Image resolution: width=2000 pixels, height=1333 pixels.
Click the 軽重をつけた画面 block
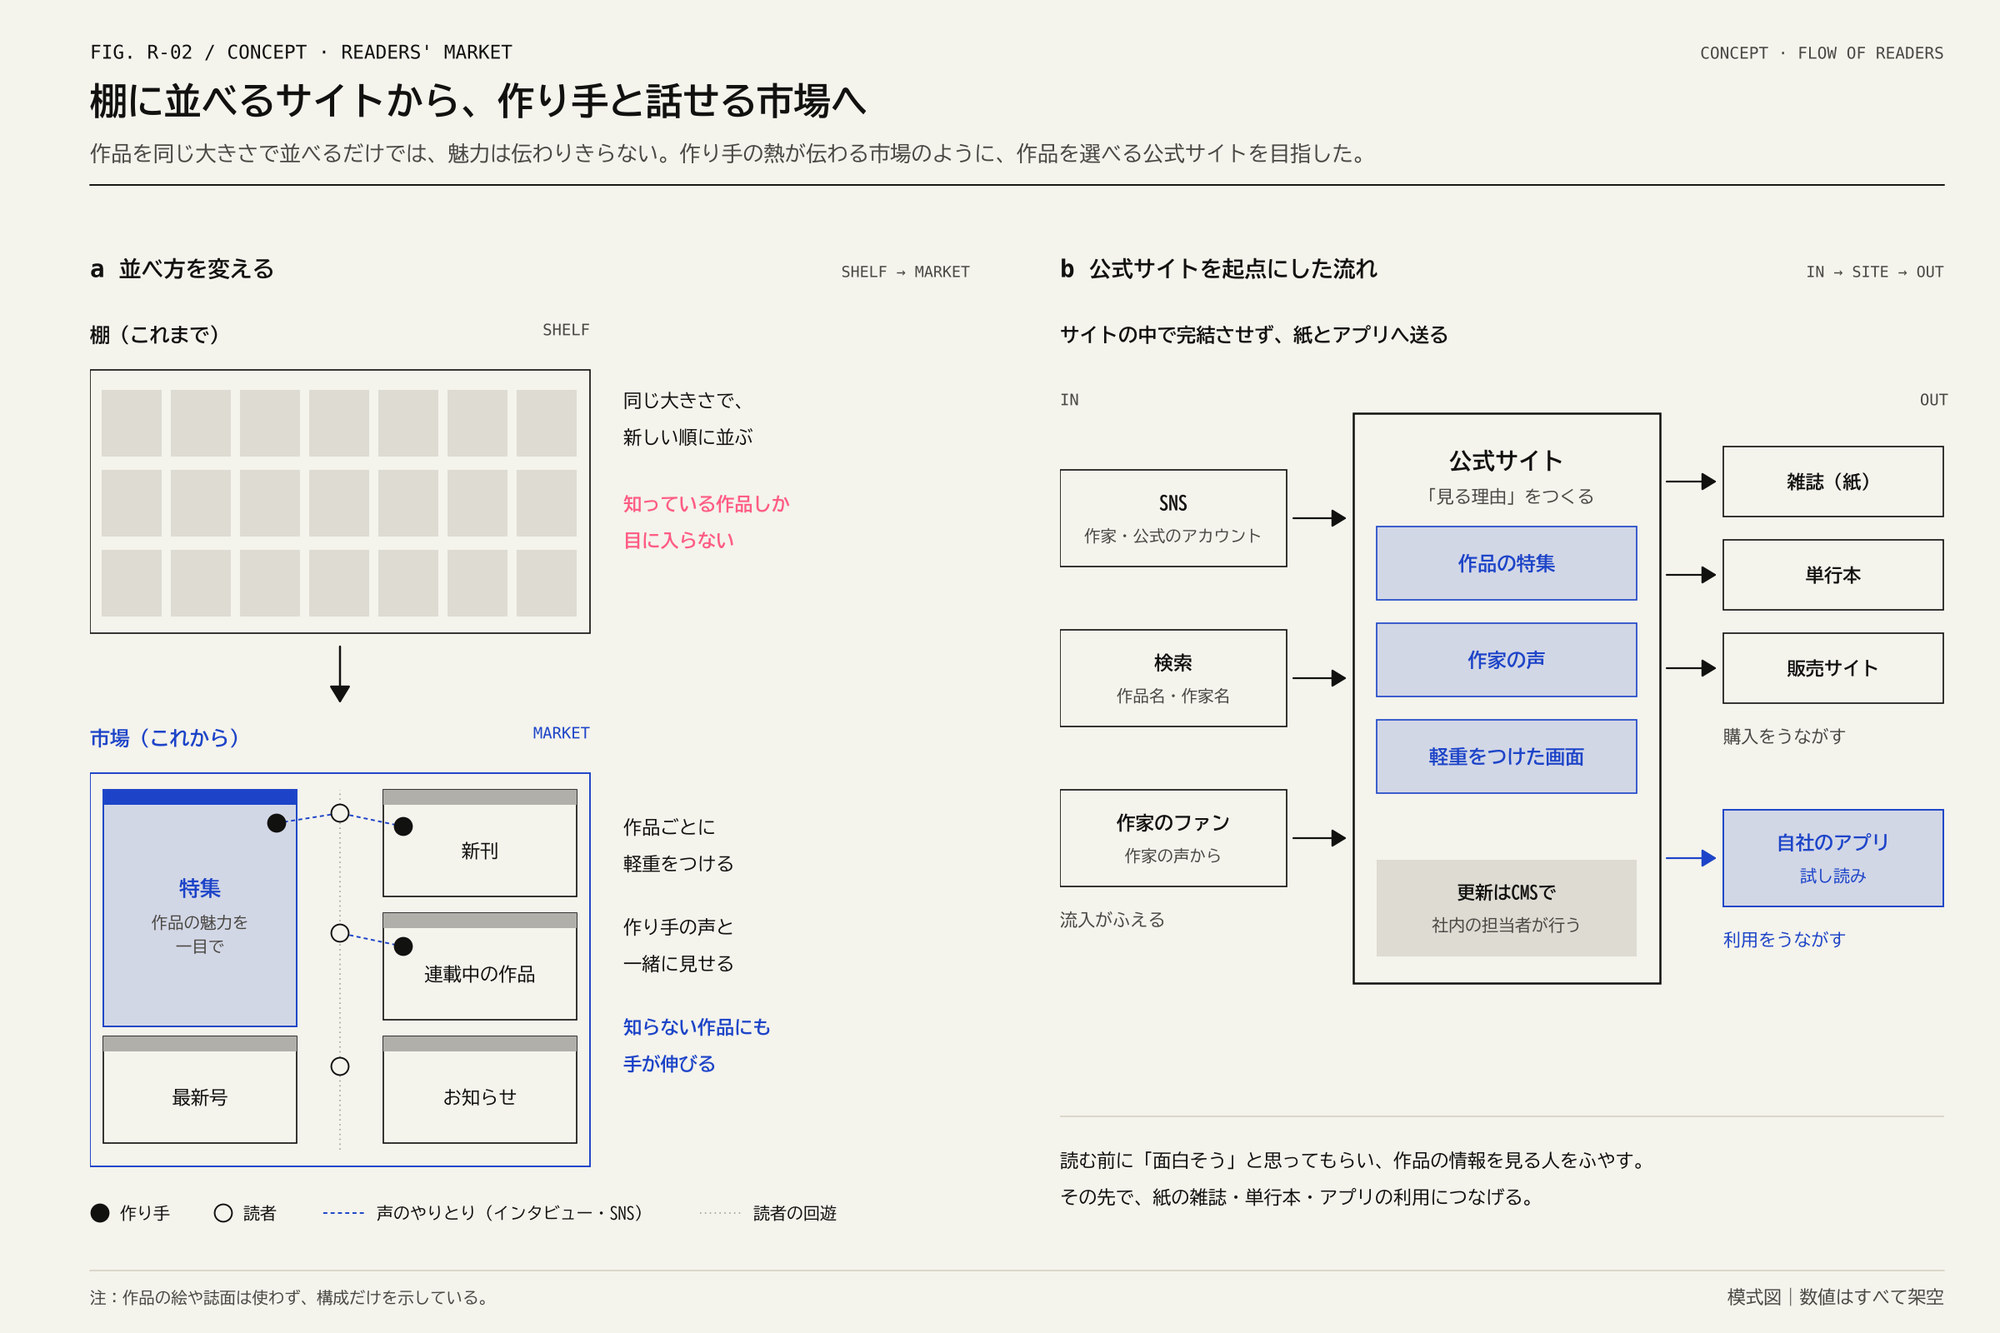point(1506,756)
